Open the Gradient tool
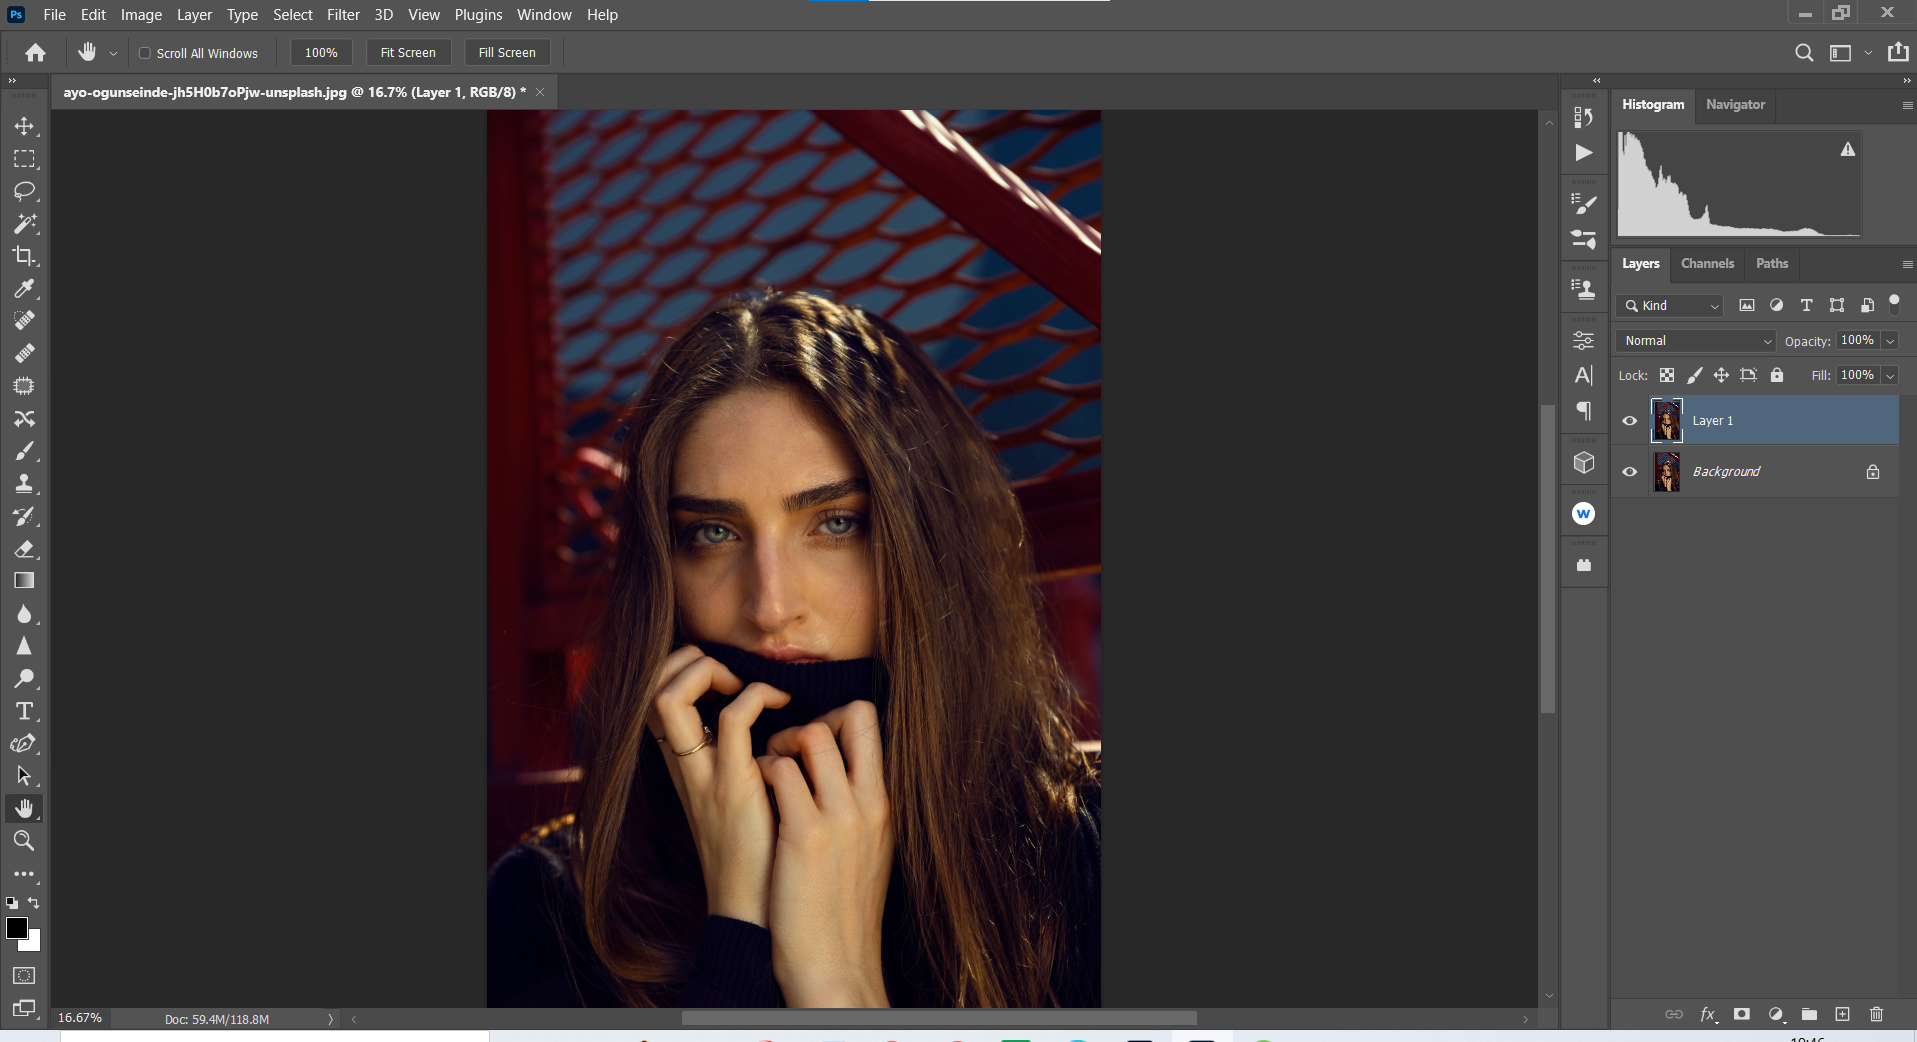Viewport: 1917px width, 1042px height. tap(24, 580)
